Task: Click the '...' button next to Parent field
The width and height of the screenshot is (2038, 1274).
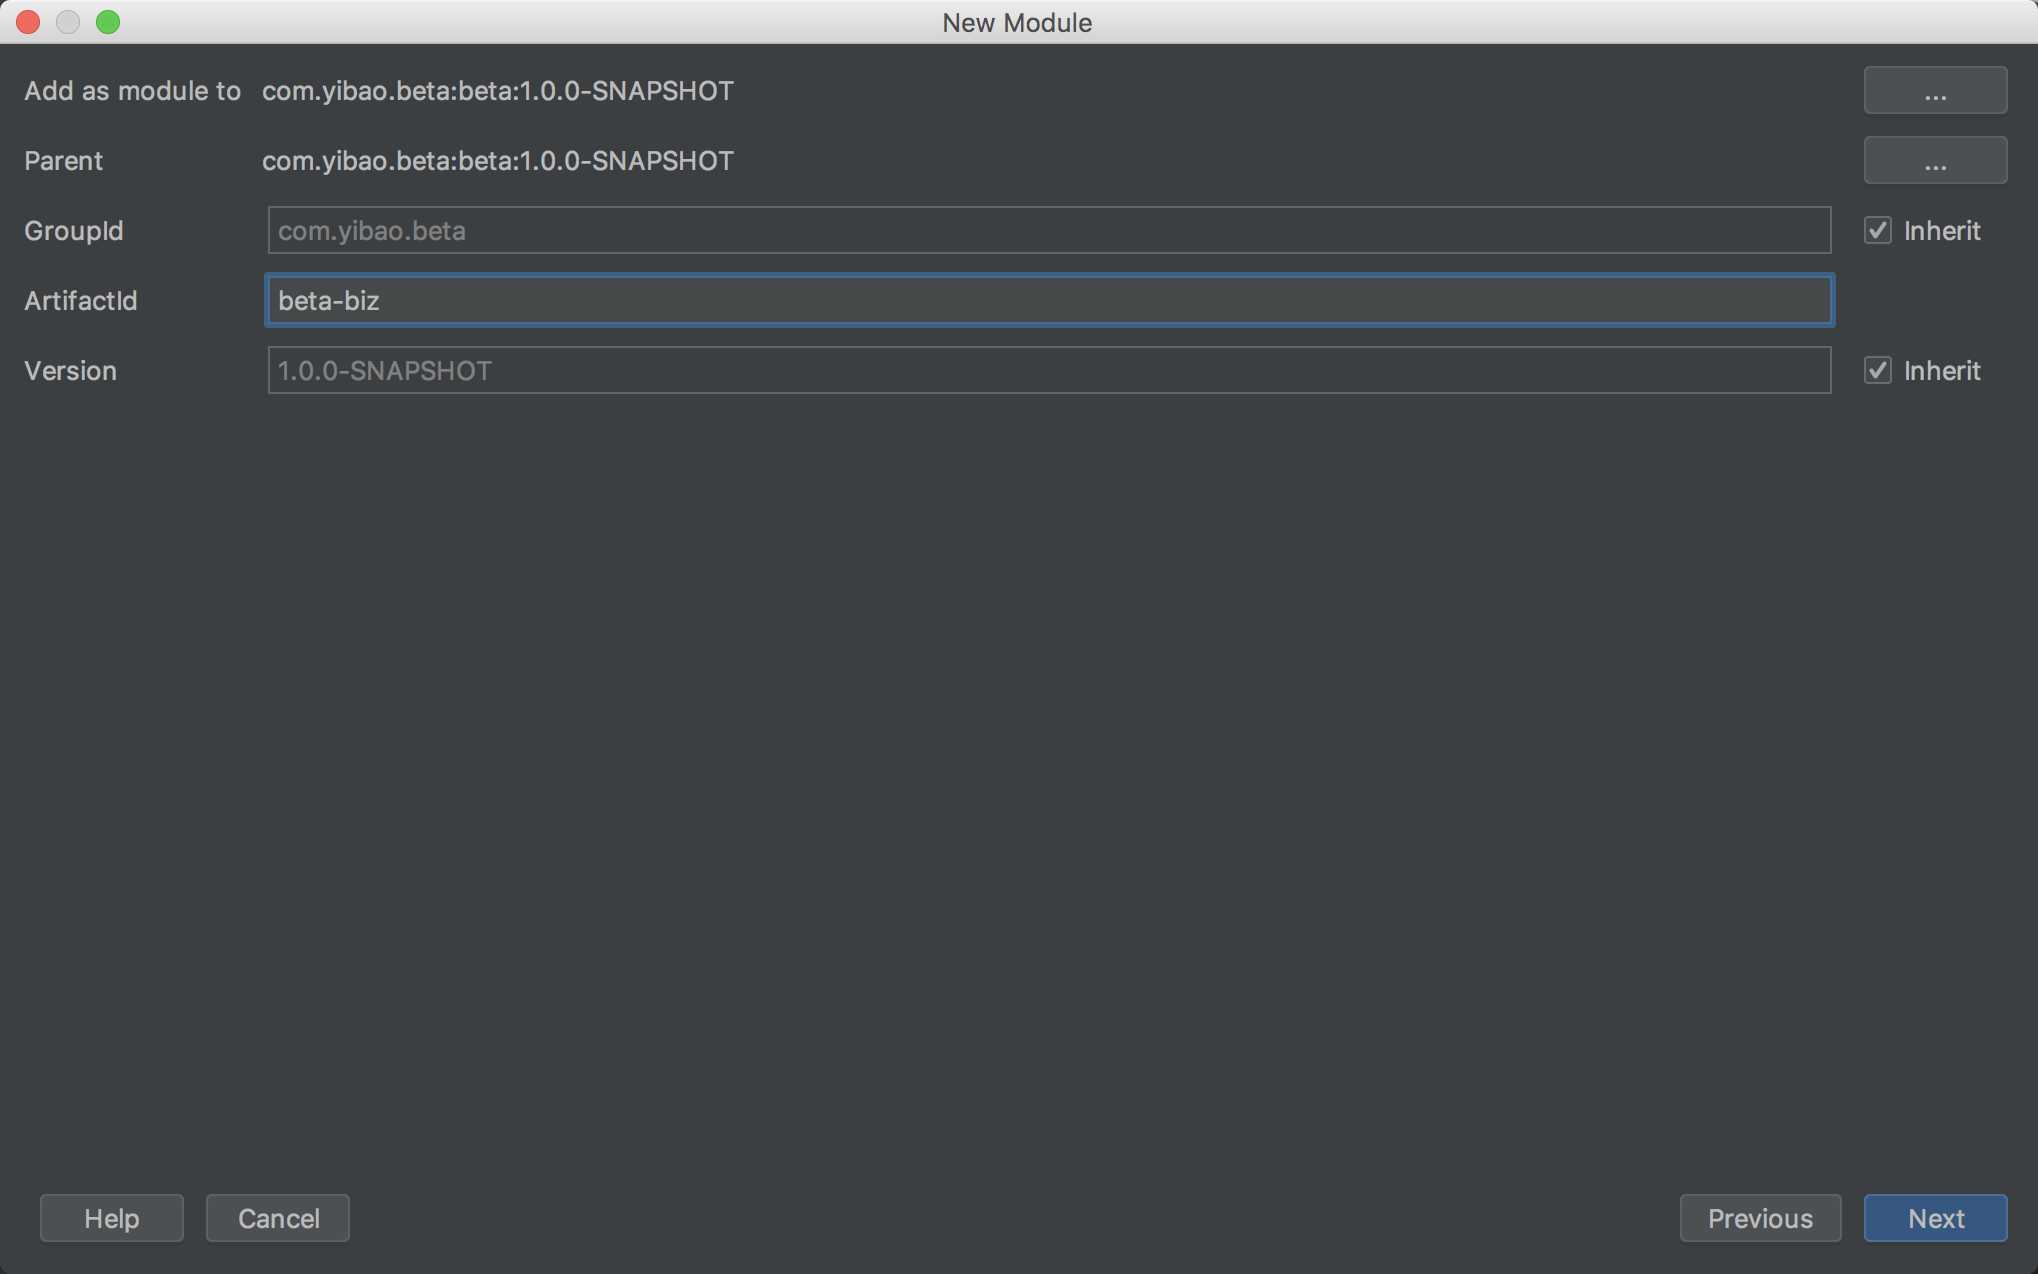Action: point(1935,159)
